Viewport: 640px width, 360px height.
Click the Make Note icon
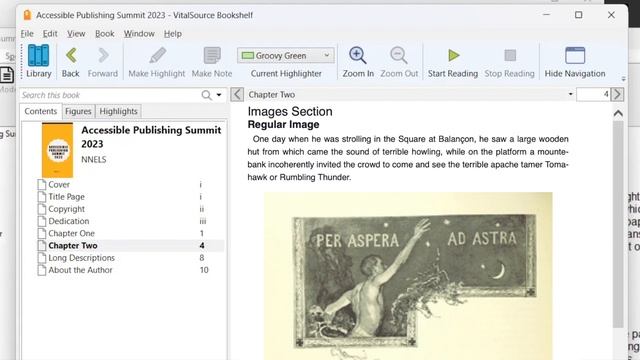pos(212,56)
